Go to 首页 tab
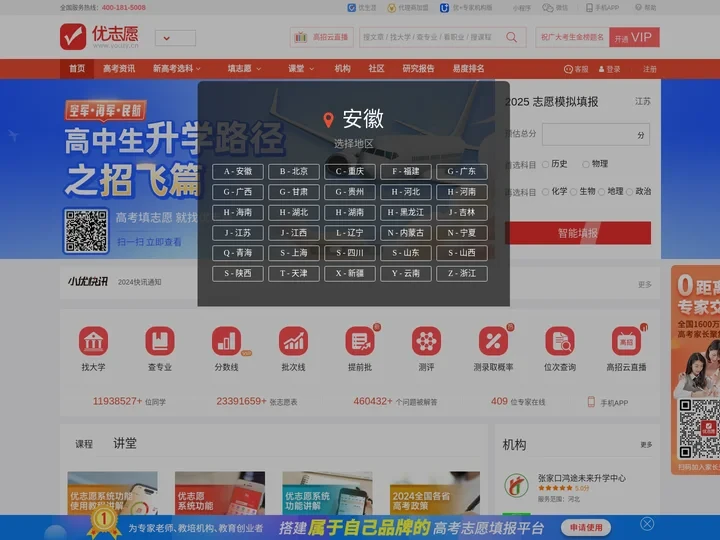Screen dimensions: 720x540 tap(77, 69)
